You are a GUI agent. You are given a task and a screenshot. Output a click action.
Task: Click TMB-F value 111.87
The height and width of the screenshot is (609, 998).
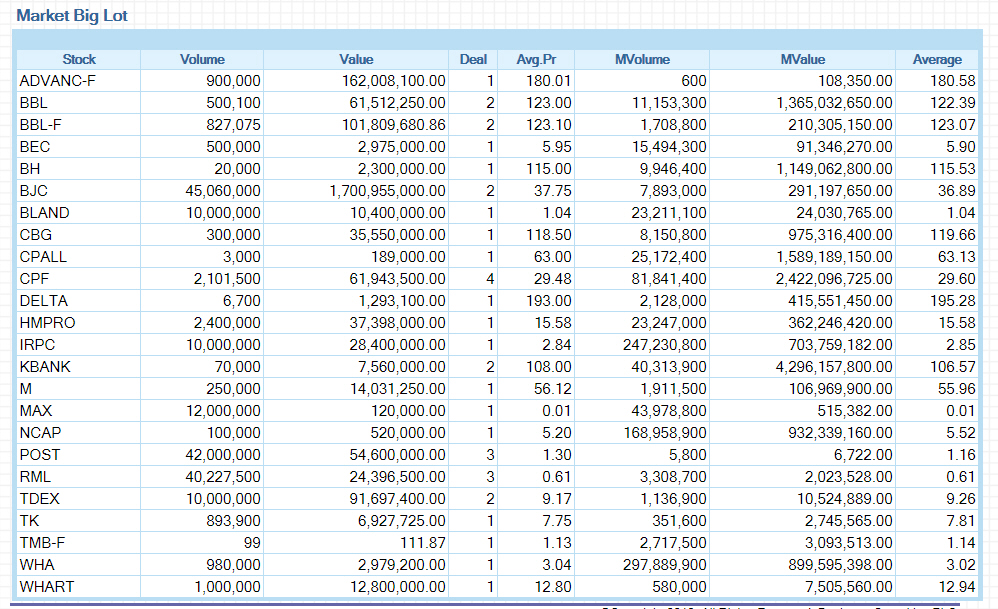point(421,543)
